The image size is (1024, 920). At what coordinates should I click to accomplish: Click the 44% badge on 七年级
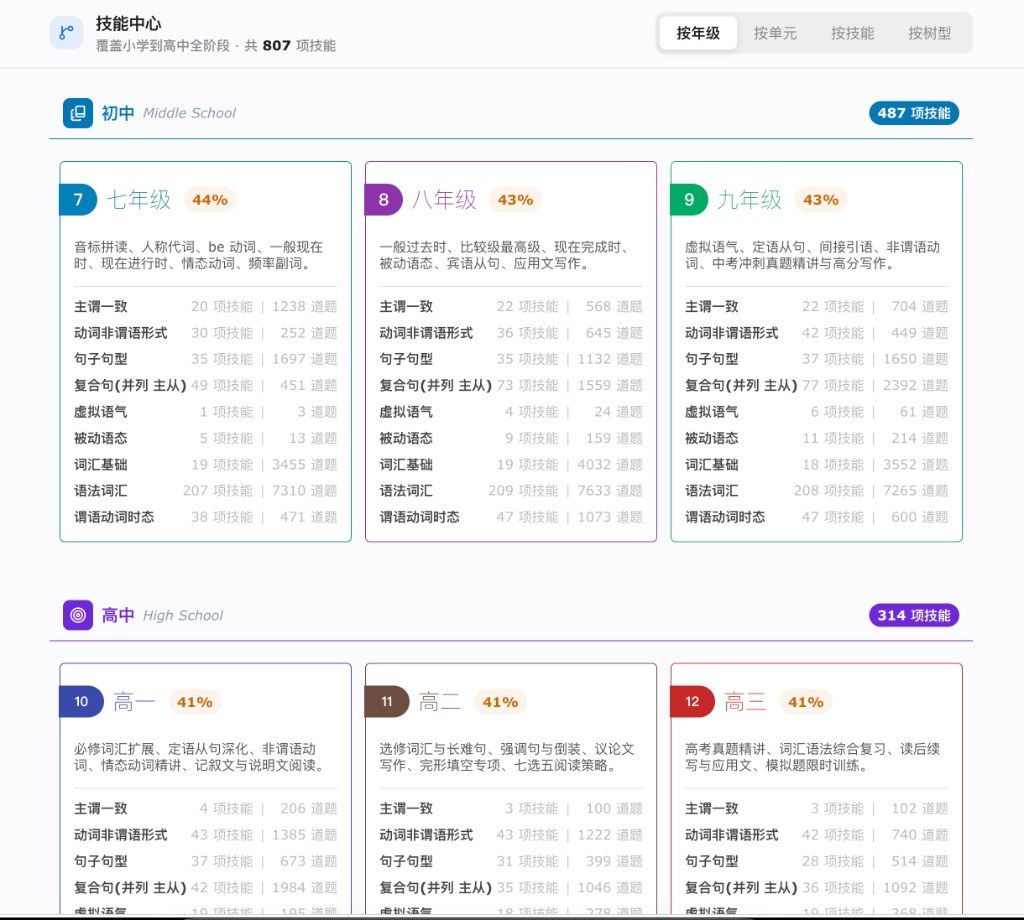[x=210, y=200]
